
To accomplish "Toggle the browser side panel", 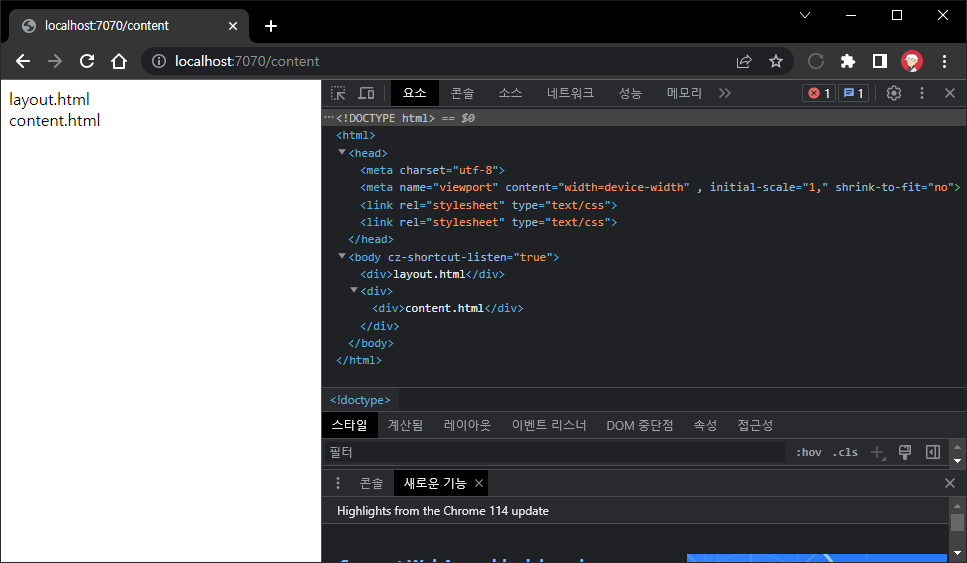I will click(880, 61).
